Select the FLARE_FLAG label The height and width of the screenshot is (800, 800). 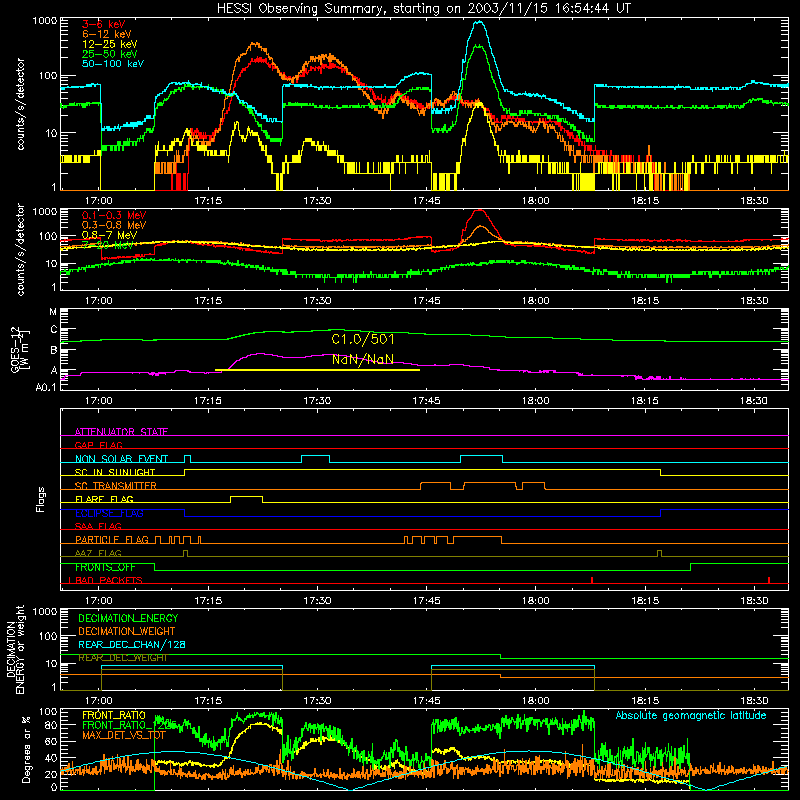coord(104,499)
